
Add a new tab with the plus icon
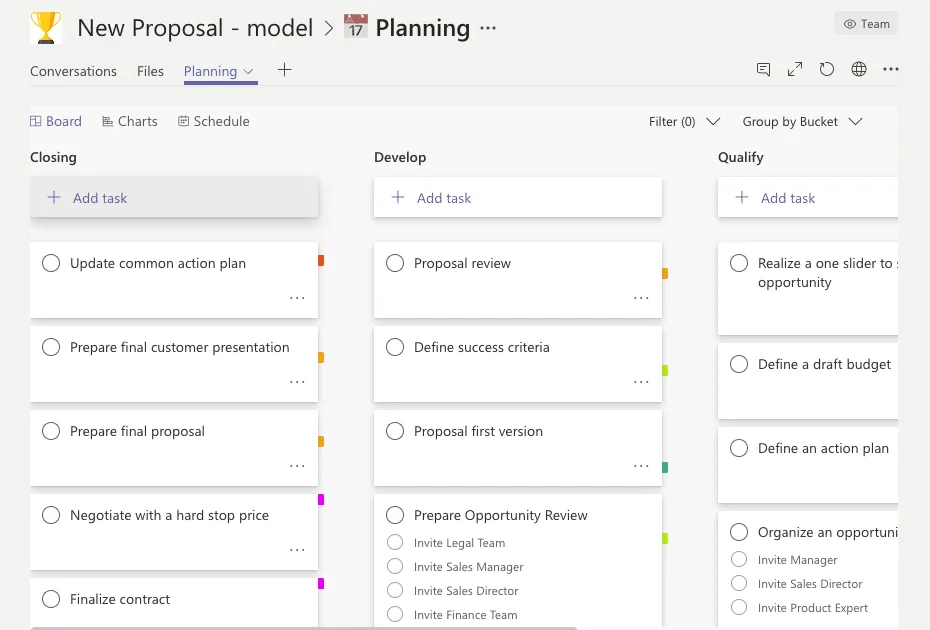point(285,70)
